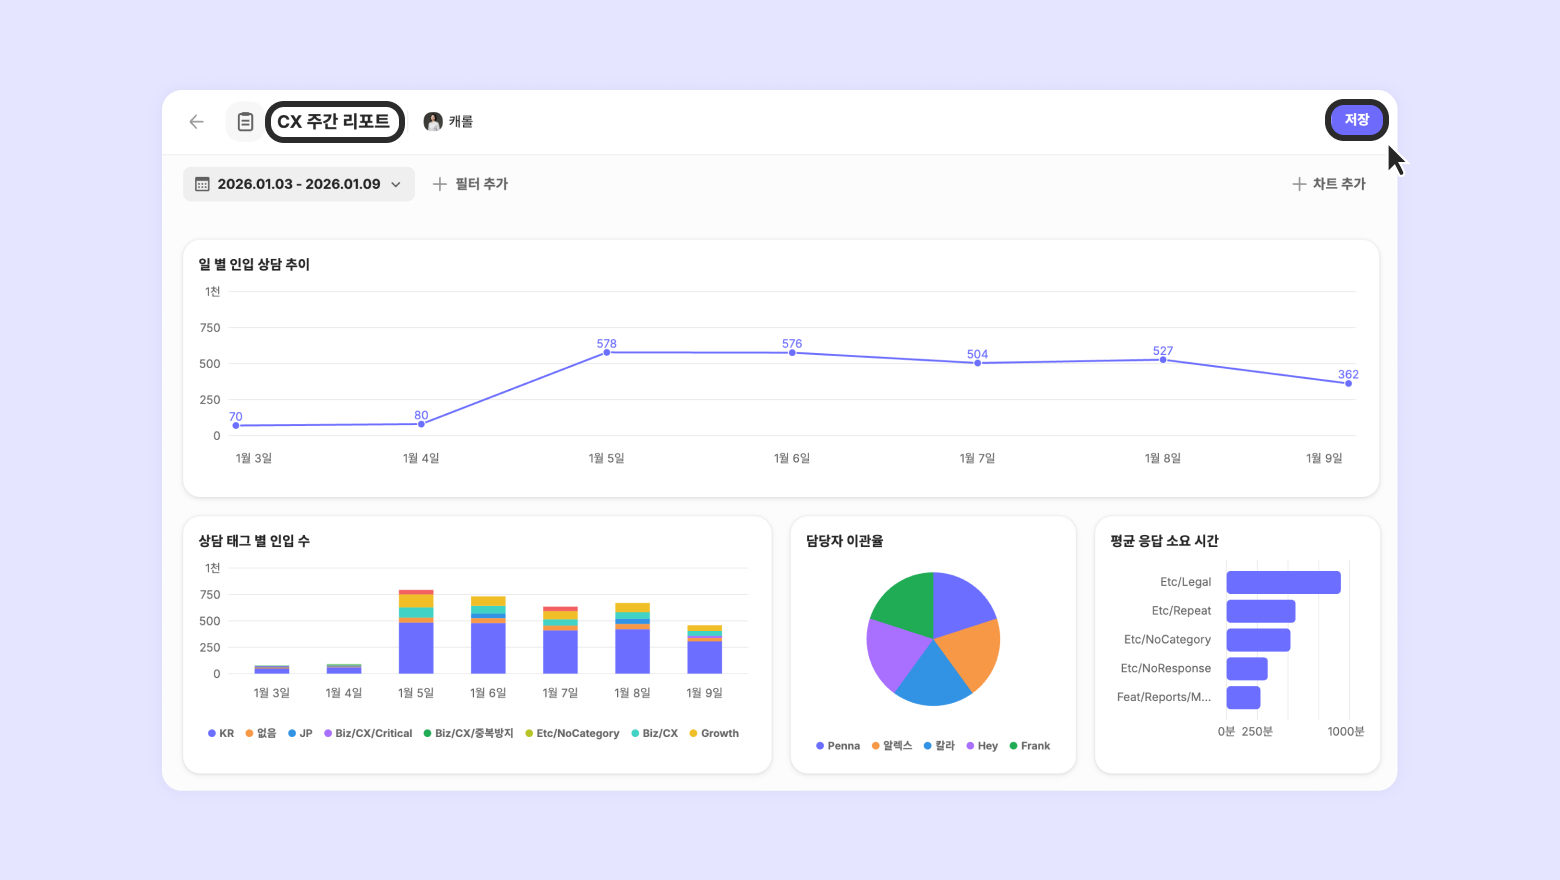This screenshot has width=1560, height=880.
Task: Toggle the JP legend item
Action: [x=300, y=733]
